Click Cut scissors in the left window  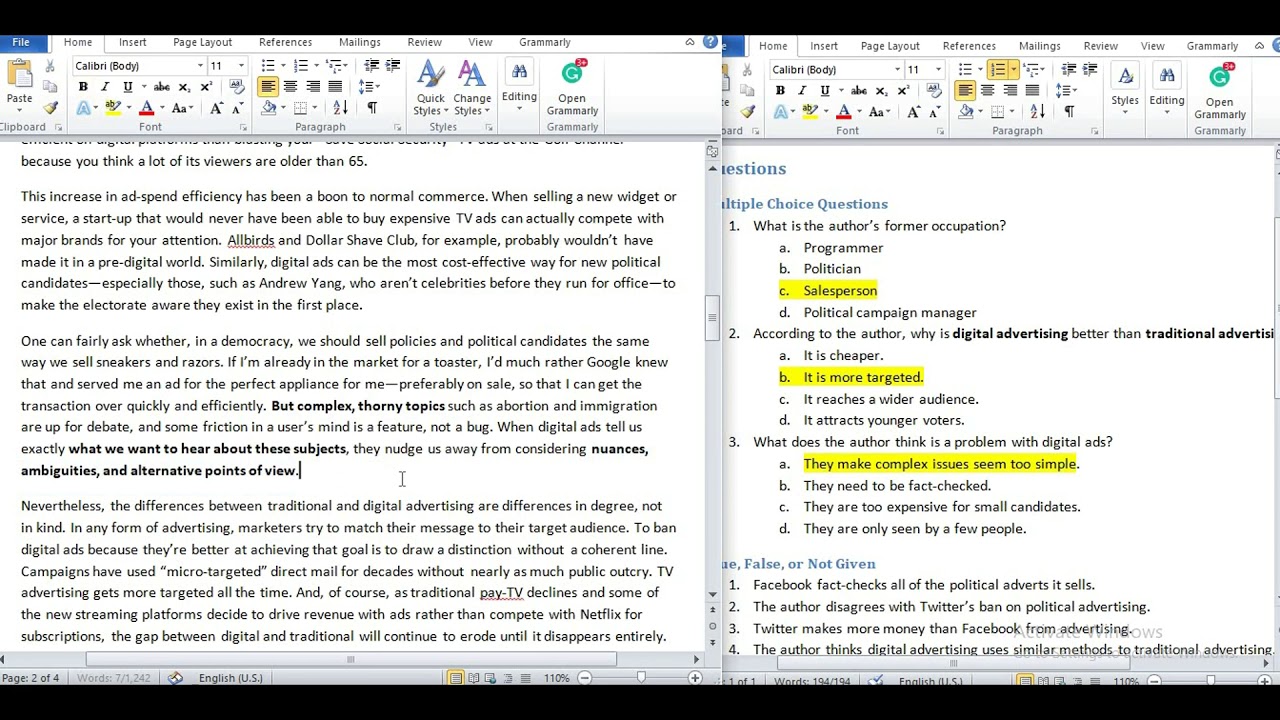click(x=50, y=66)
